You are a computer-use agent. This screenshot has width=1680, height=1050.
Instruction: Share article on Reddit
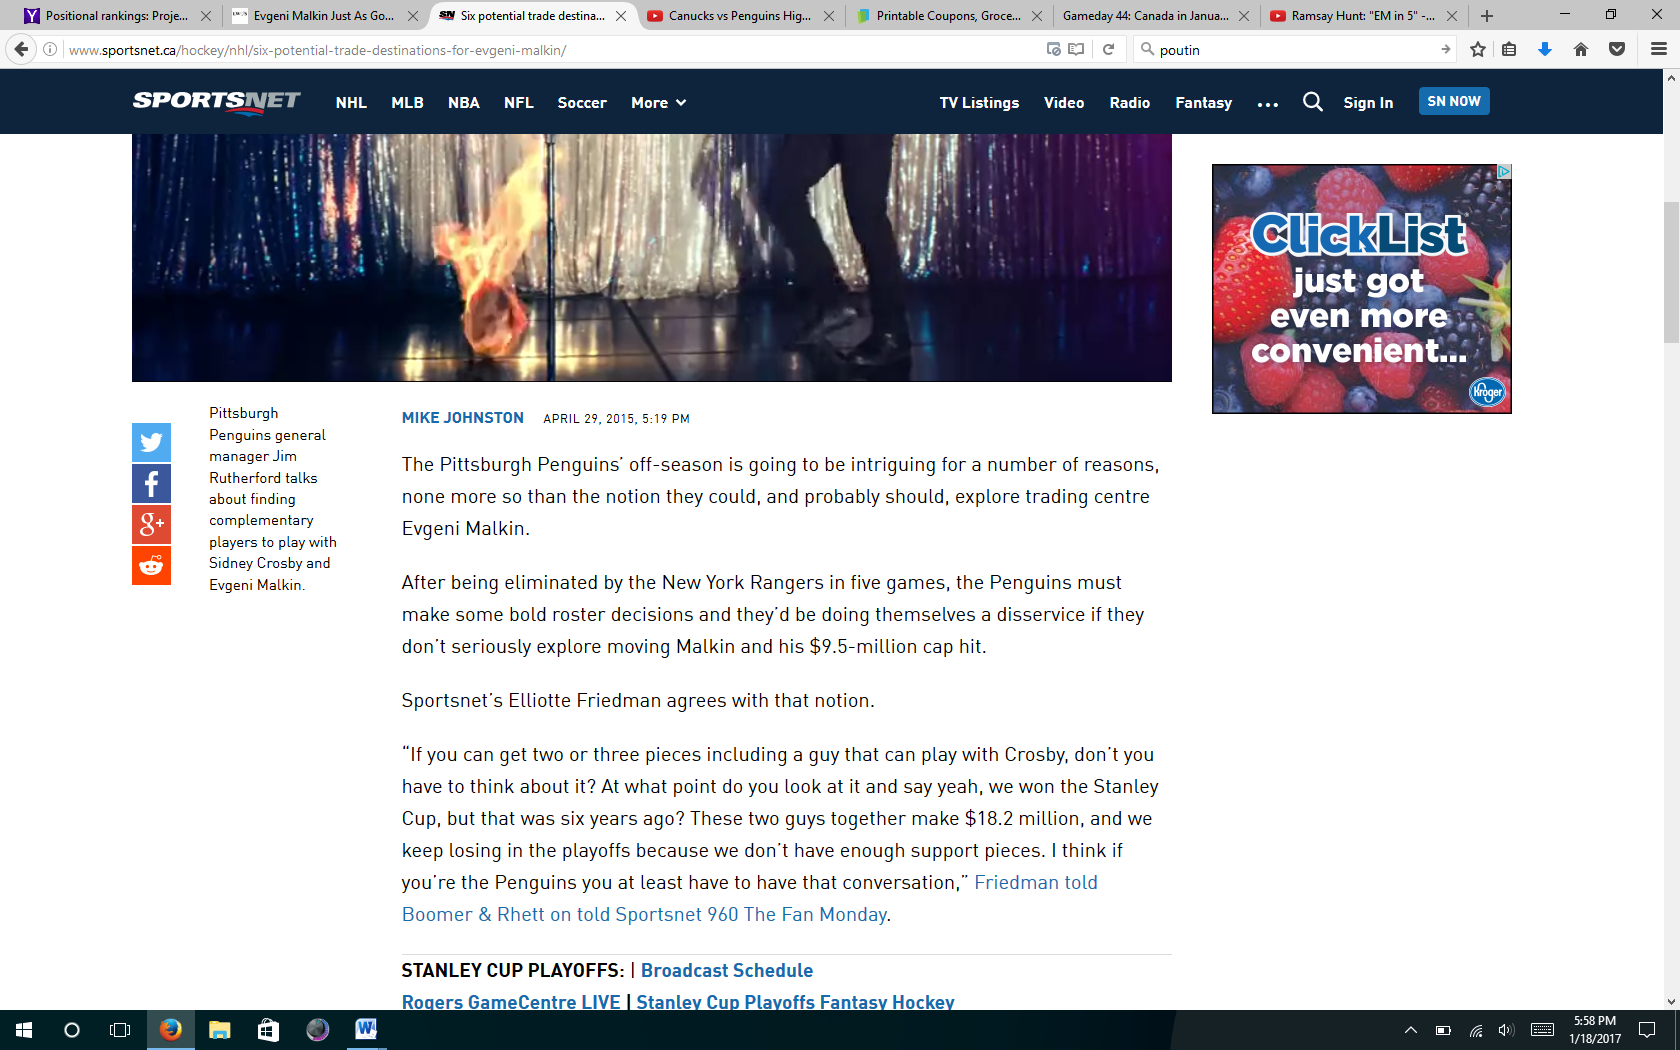pyautogui.click(x=151, y=565)
